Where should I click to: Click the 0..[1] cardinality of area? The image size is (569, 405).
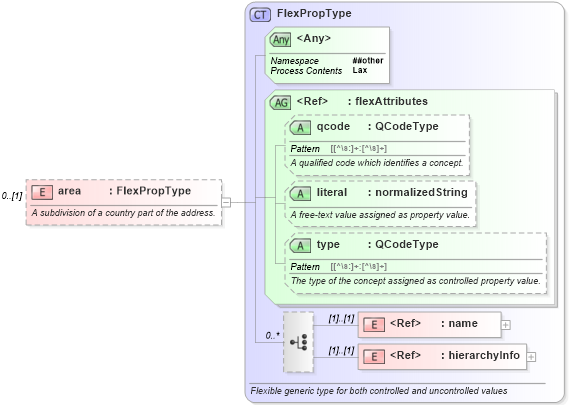coord(12,196)
